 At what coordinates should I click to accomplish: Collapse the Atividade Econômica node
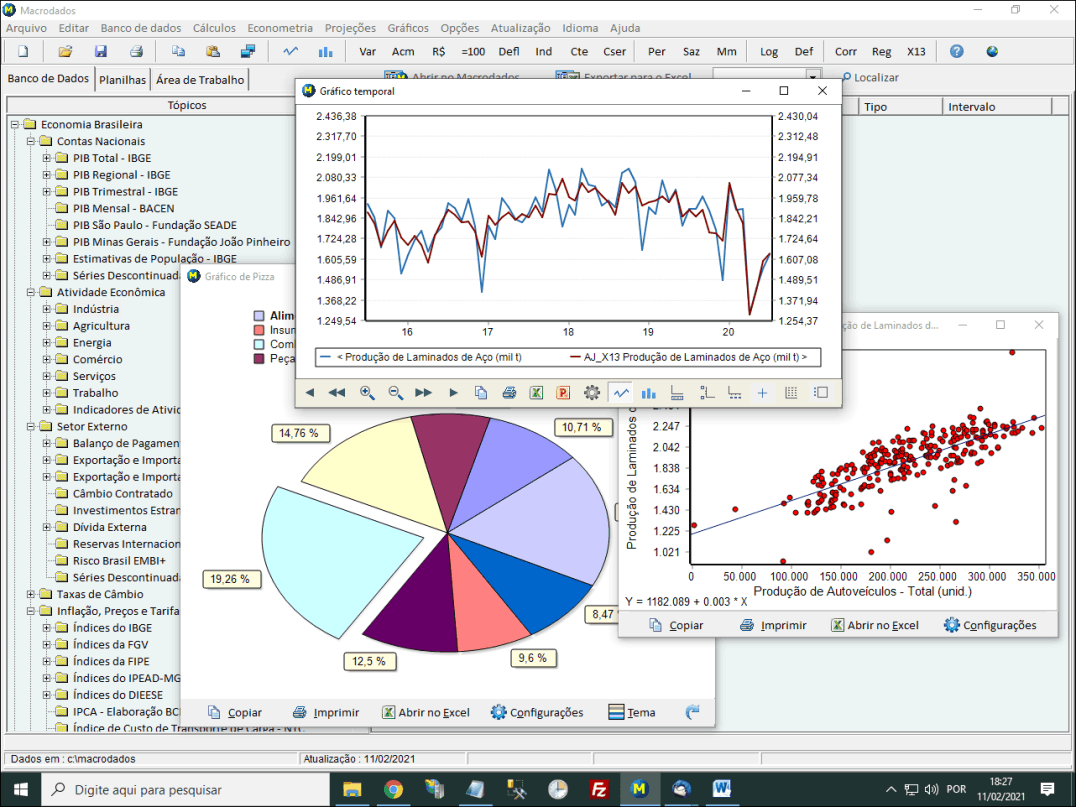[31, 292]
